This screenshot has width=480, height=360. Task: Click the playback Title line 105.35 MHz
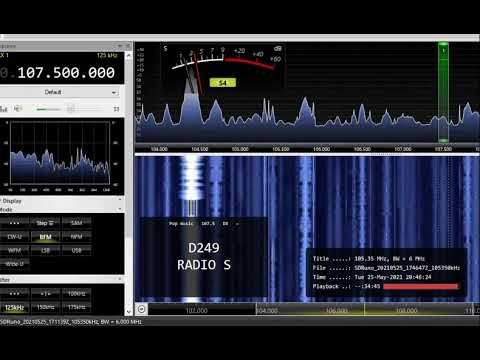369,259
